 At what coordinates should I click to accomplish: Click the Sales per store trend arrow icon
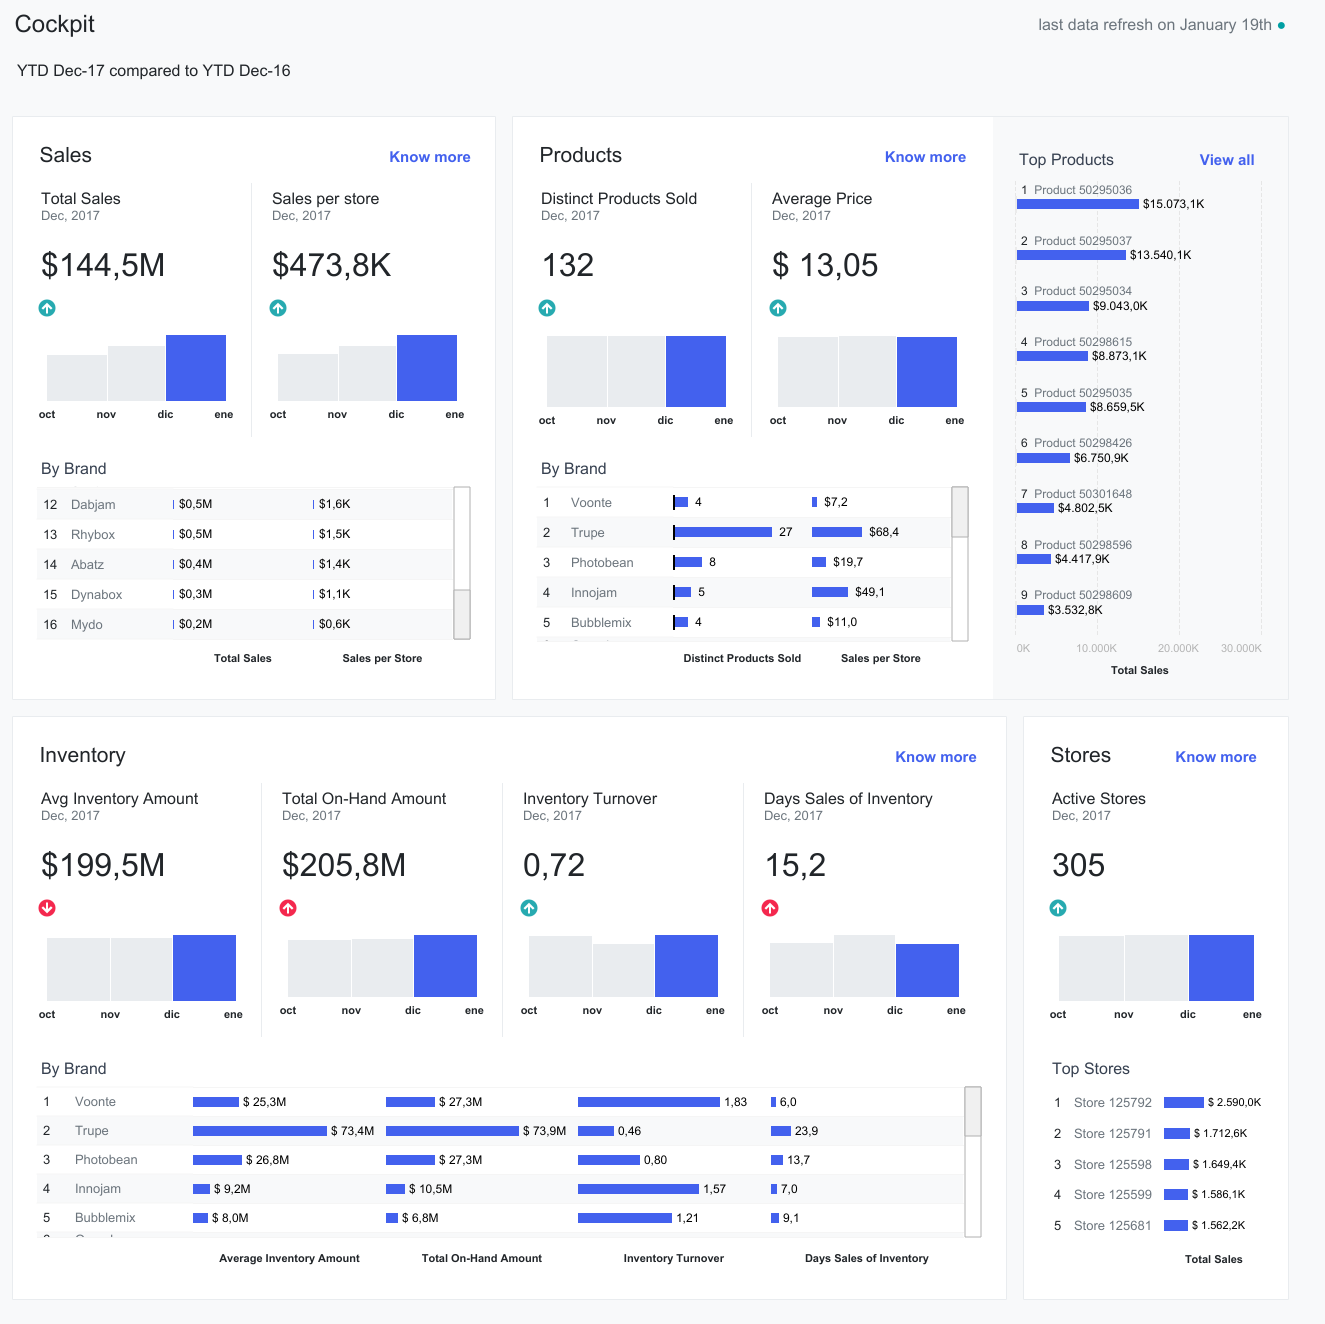click(x=278, y=308)
